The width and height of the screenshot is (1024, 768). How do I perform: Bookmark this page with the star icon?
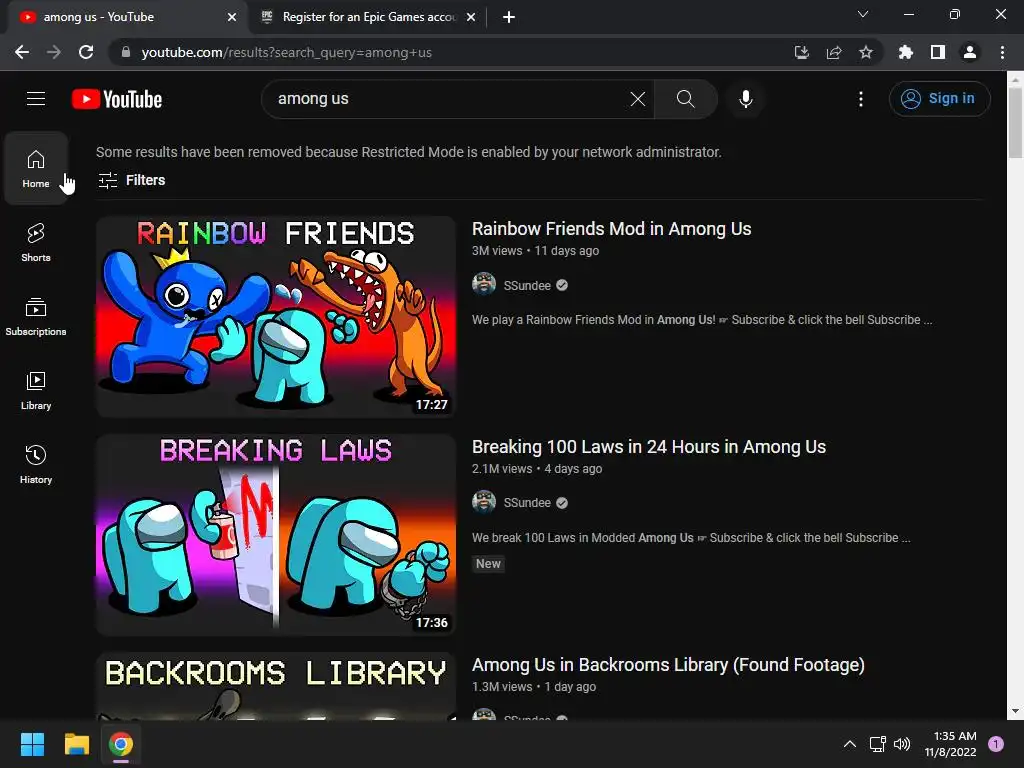[x=865, y=52]
